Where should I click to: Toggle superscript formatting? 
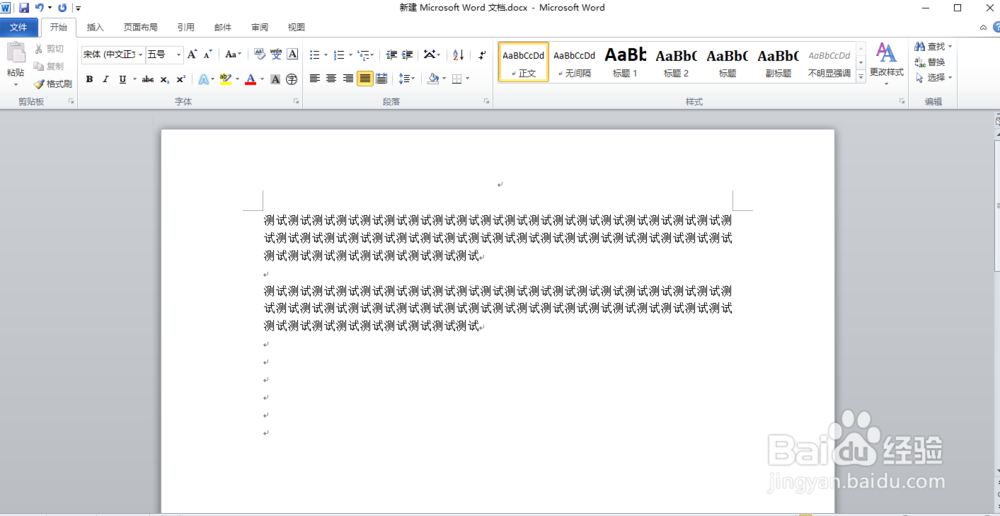pos(181,79)
